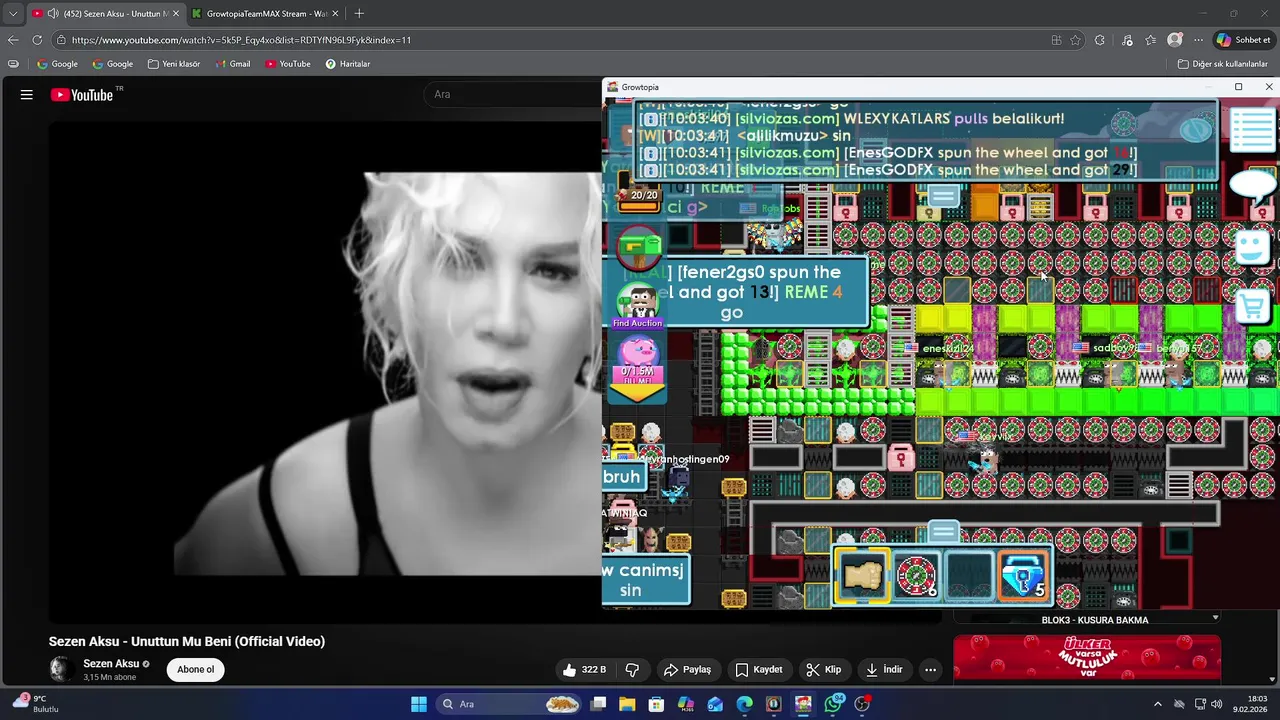The width and height of the screenshot is (1280, 720).
Task: Open Growtopia app icon in taskbar
Action: point(803,704)
